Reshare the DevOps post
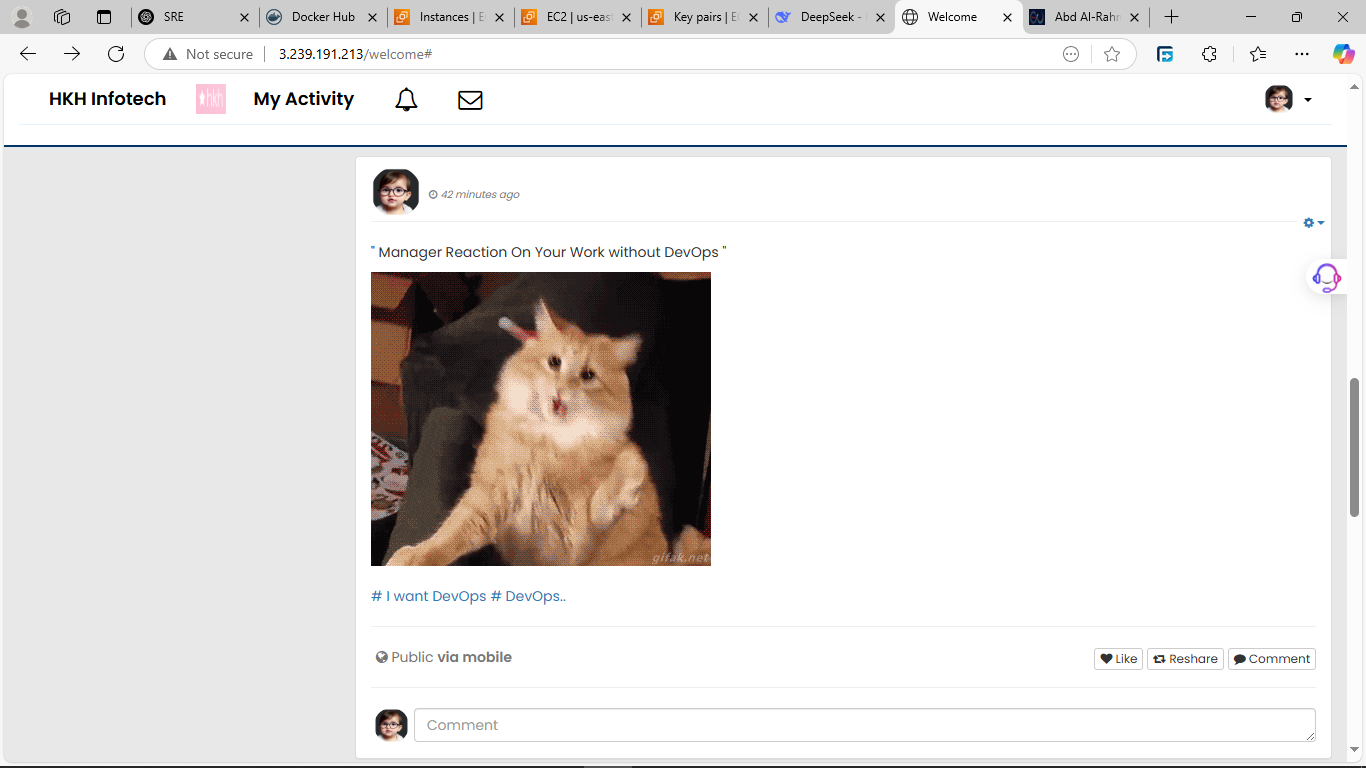 click(1185, 659)
